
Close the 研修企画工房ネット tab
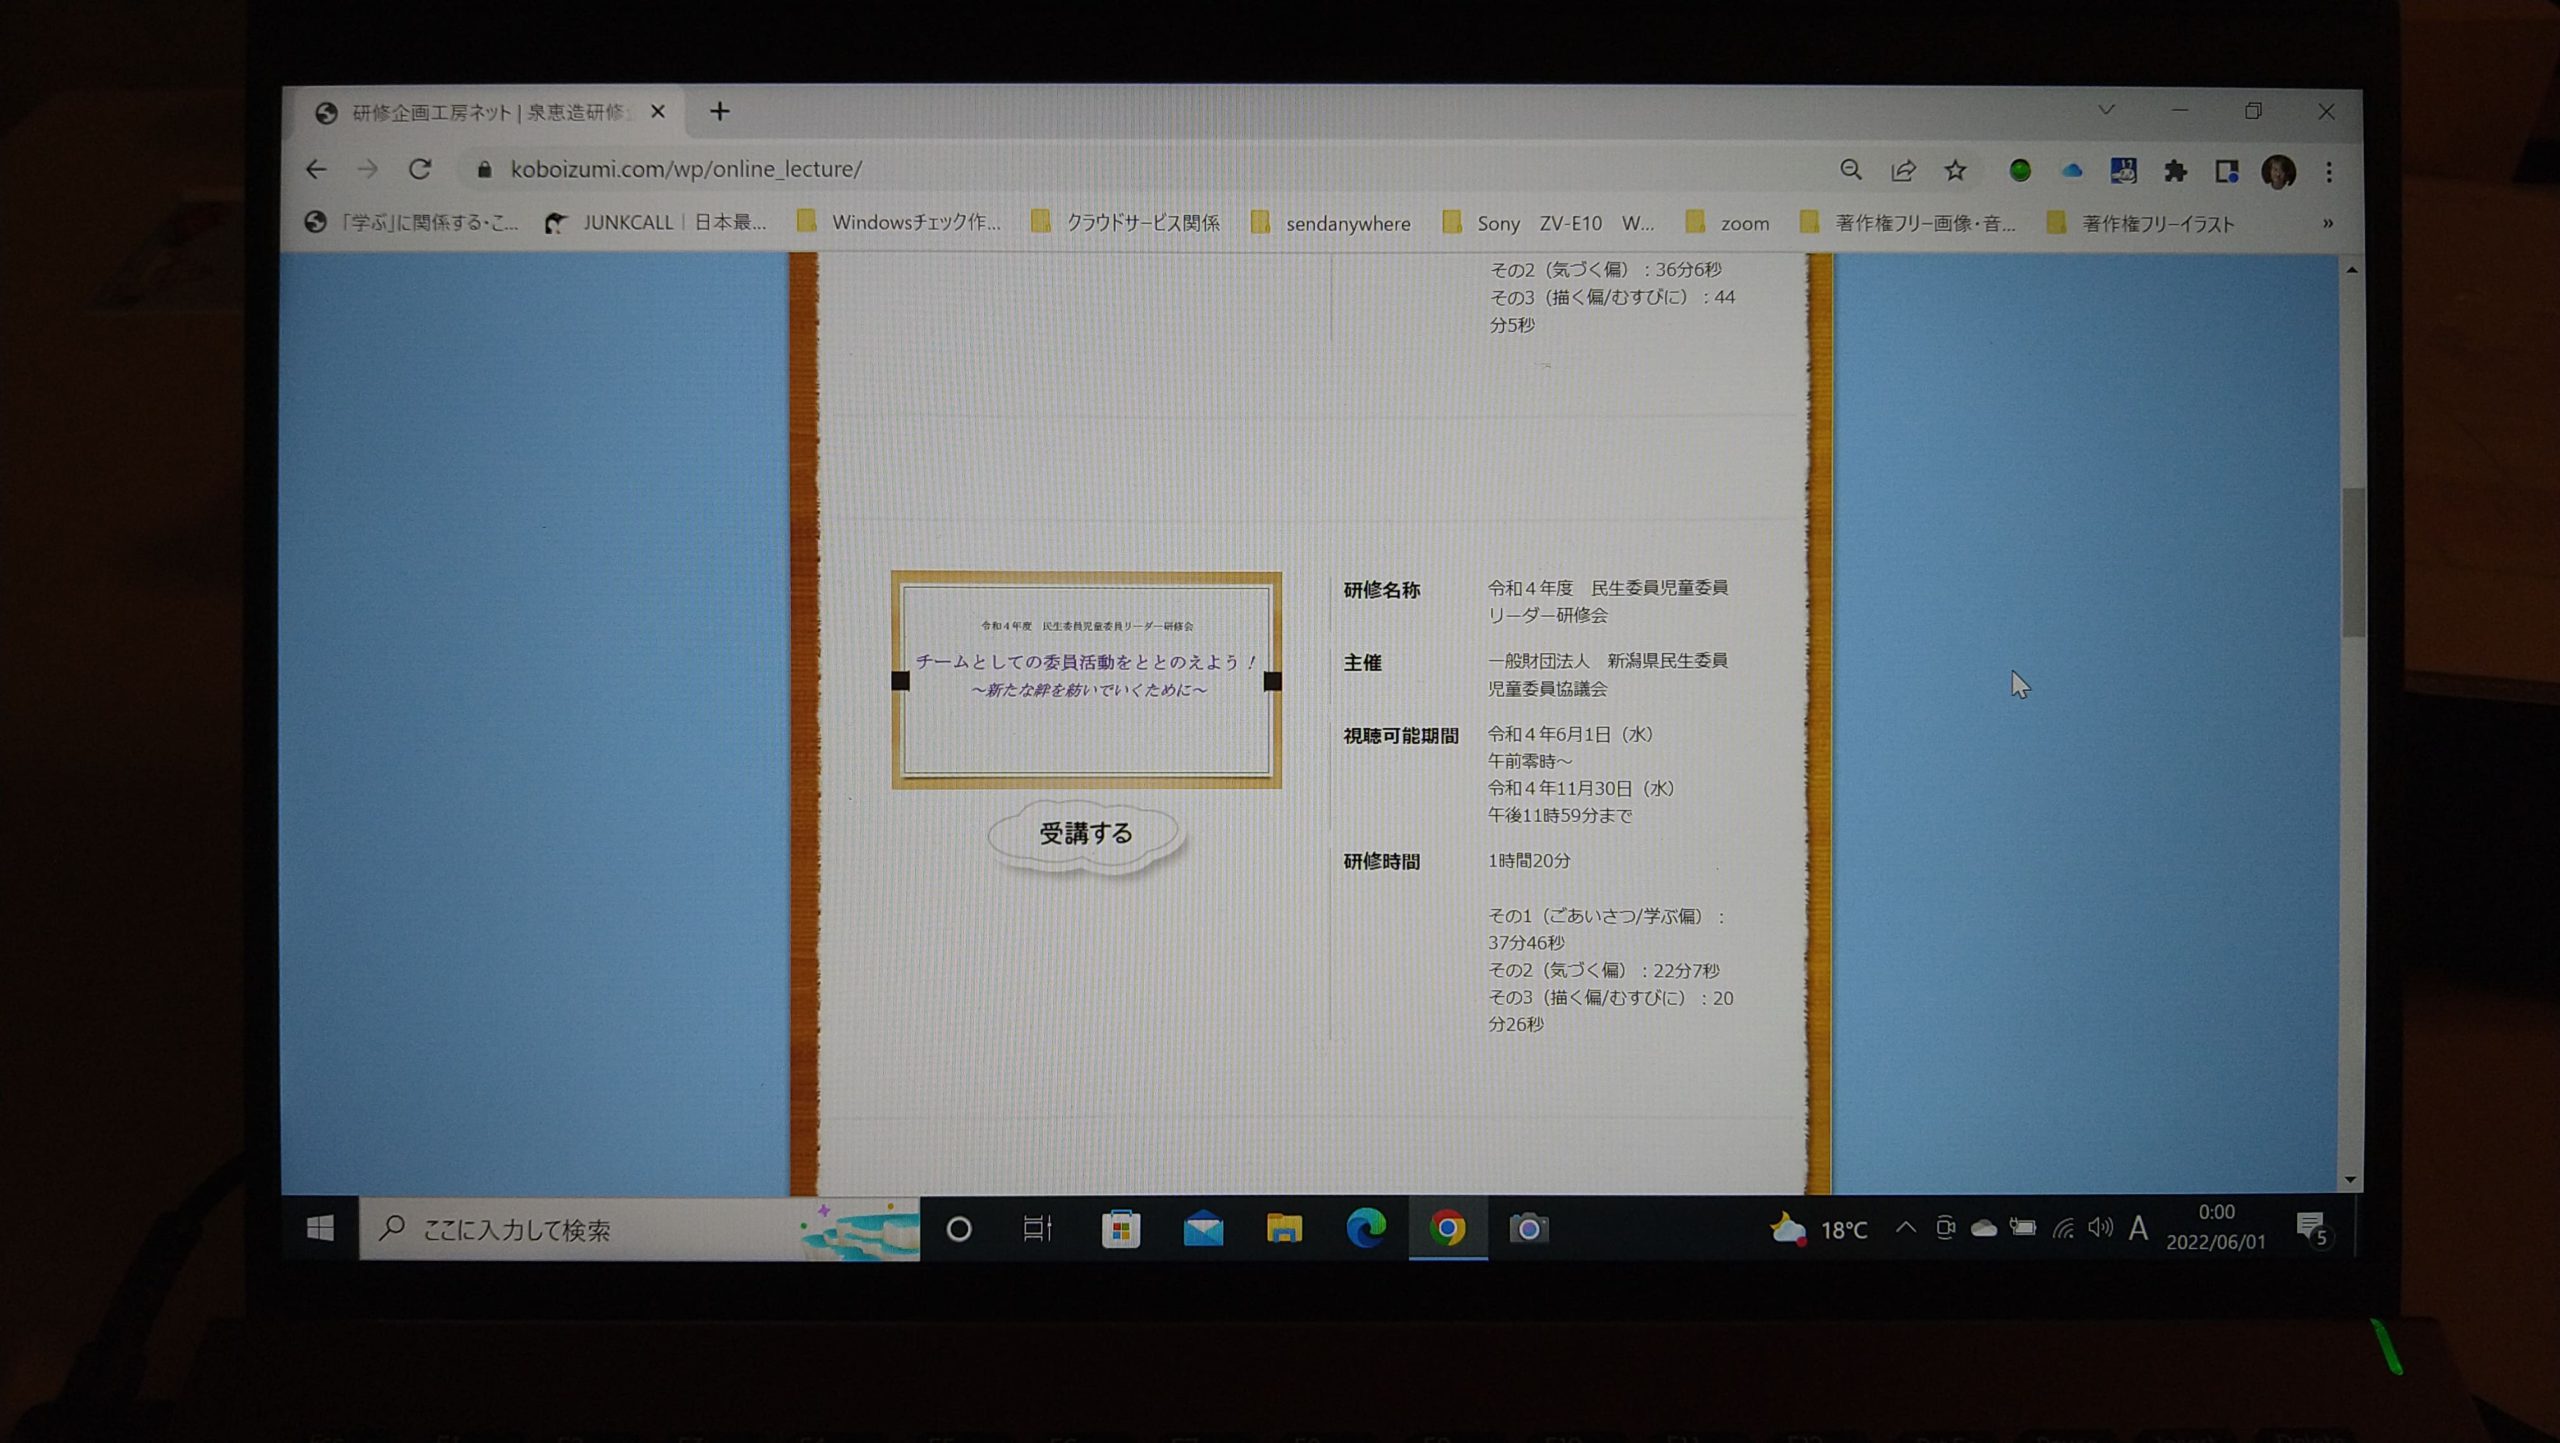point(657,112)
